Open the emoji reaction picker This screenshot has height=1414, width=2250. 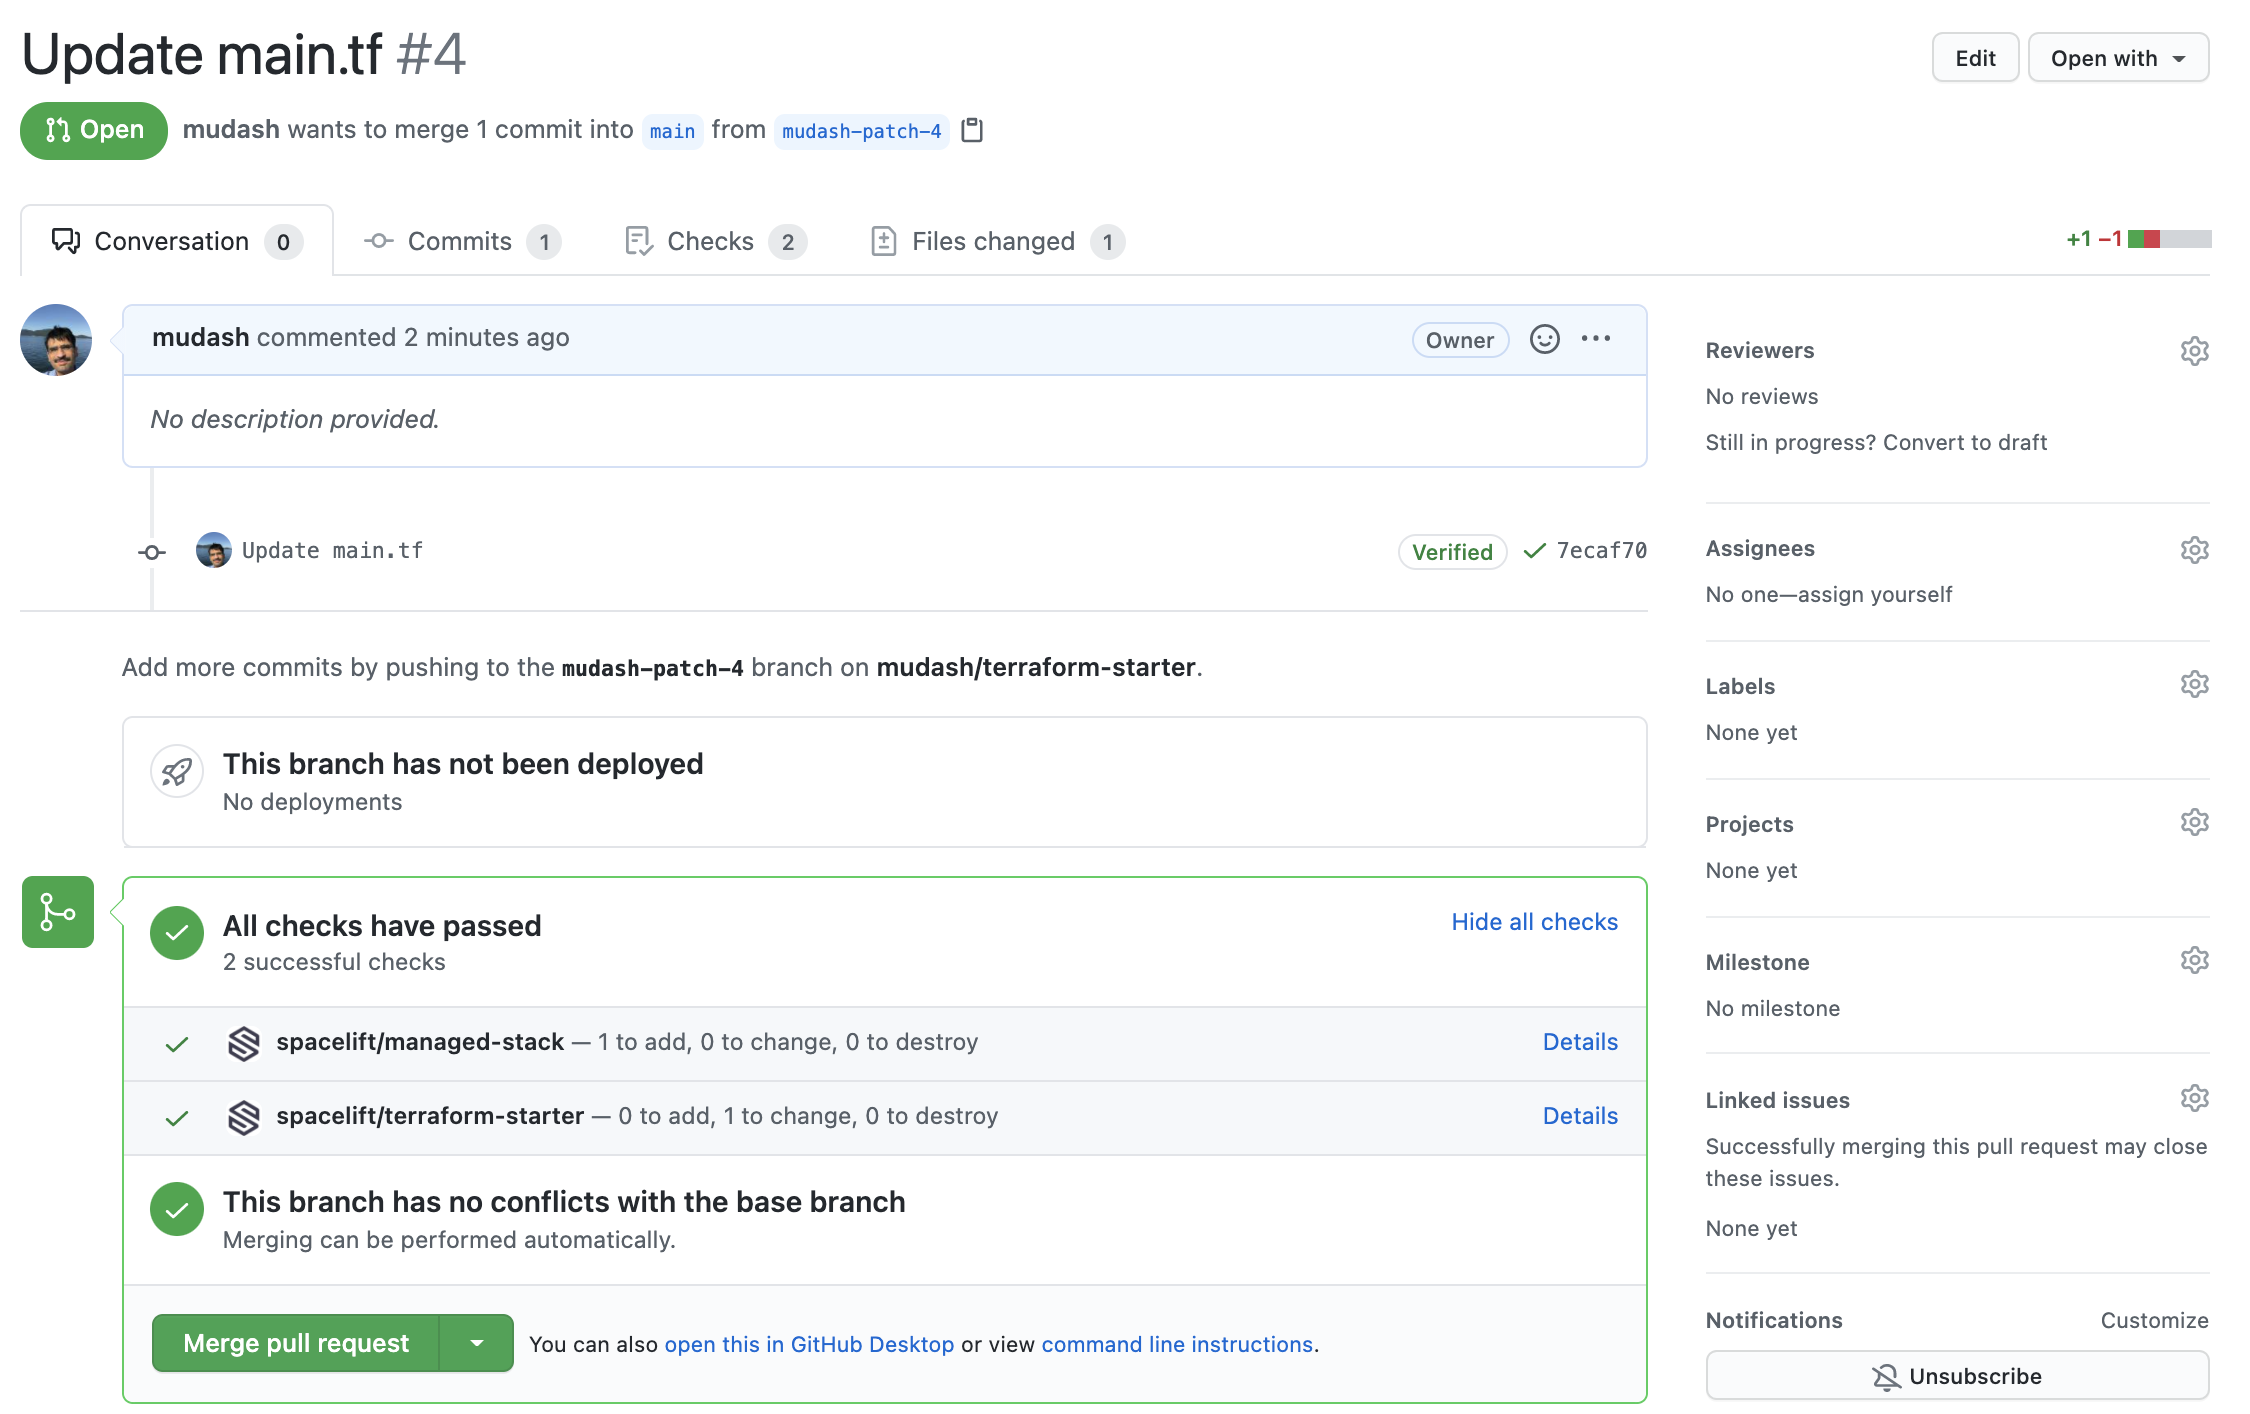tap(1544, 339)
